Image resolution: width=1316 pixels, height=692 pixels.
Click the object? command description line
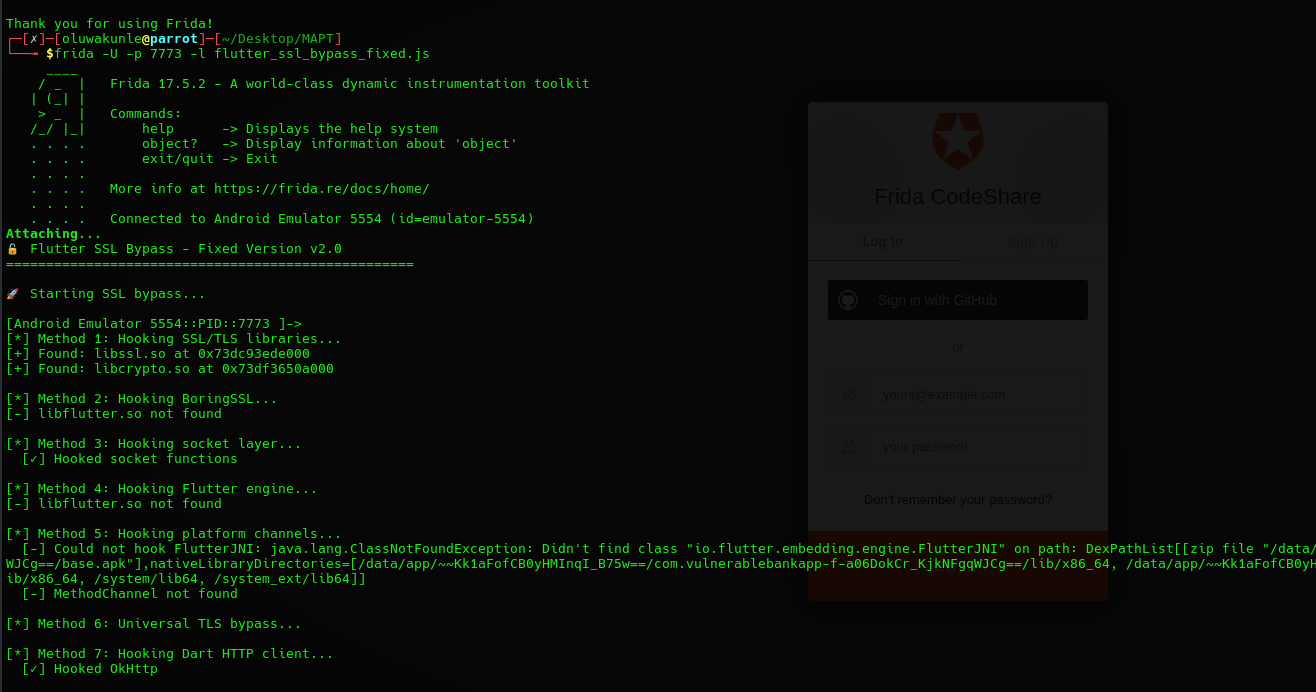[x=330, y=144]
